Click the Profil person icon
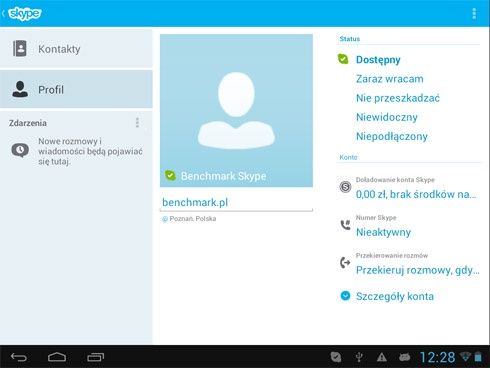 20,89
